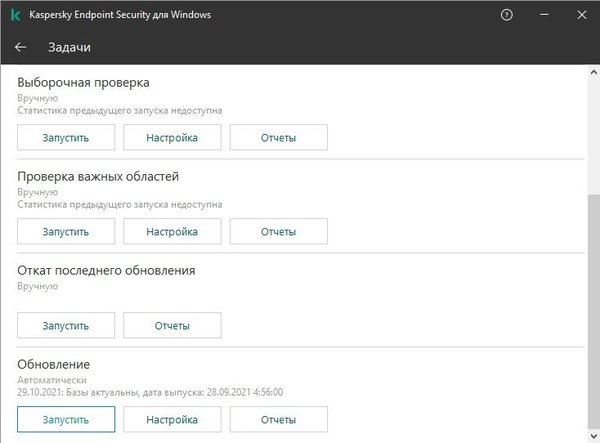
Task: Minimize the Kaspersky window
Action: click(x=543, y=16)
